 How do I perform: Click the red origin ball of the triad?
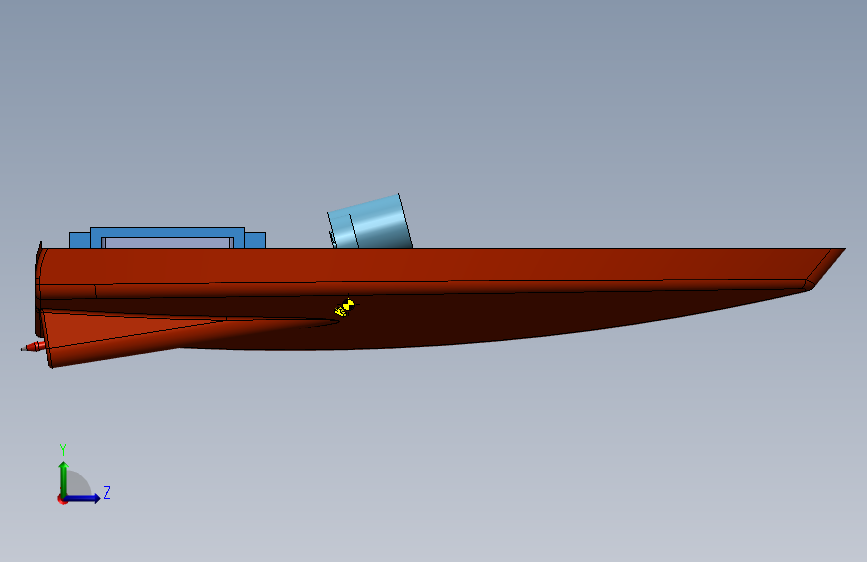(x=62, y=499)
